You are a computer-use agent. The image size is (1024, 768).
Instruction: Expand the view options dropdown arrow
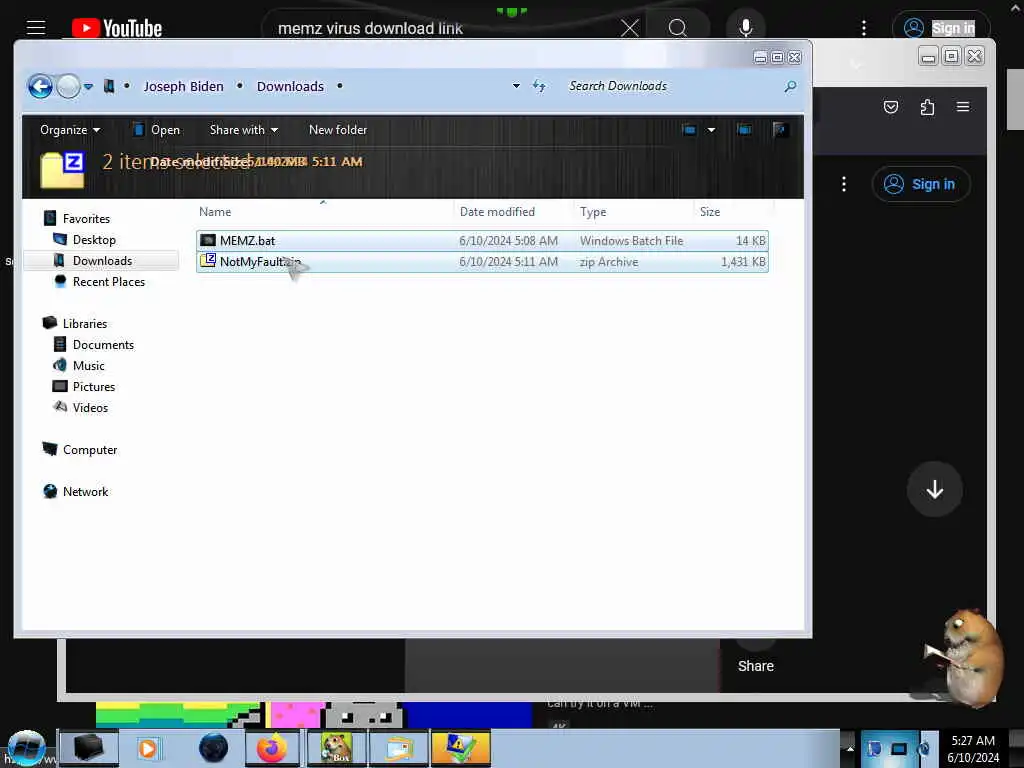711,130
